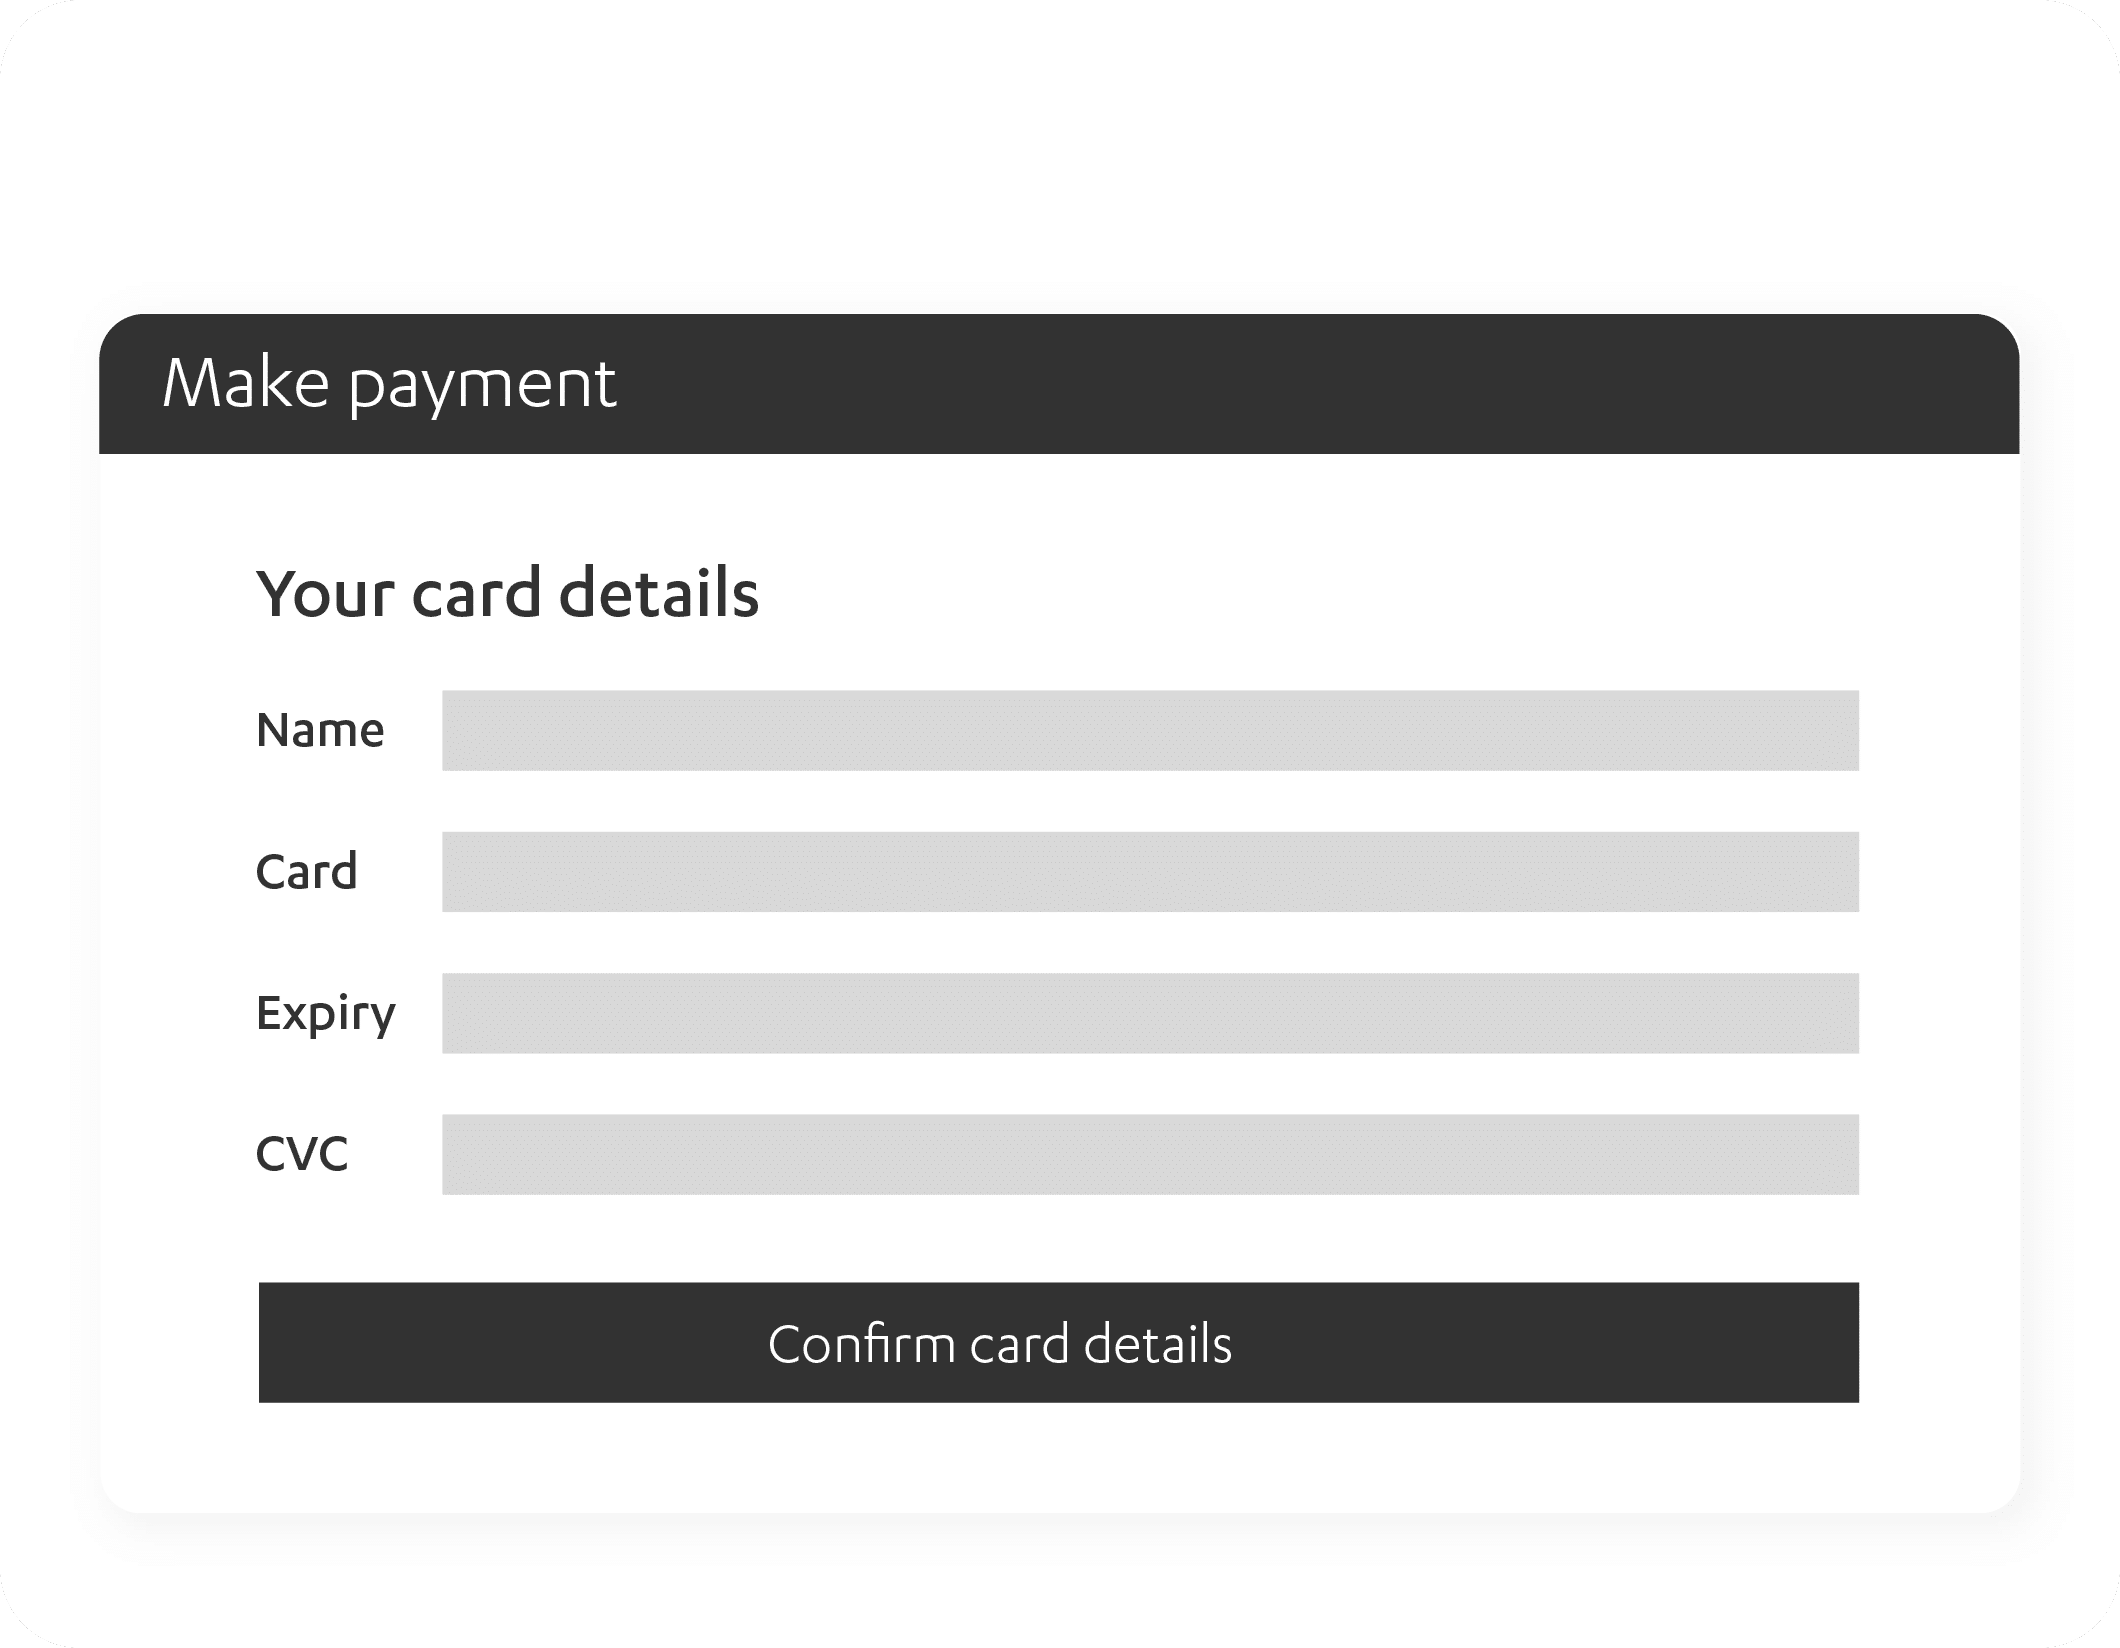Click the word 'Confirm' on the button
2120x1648 pixels.
coord(861,1343)
